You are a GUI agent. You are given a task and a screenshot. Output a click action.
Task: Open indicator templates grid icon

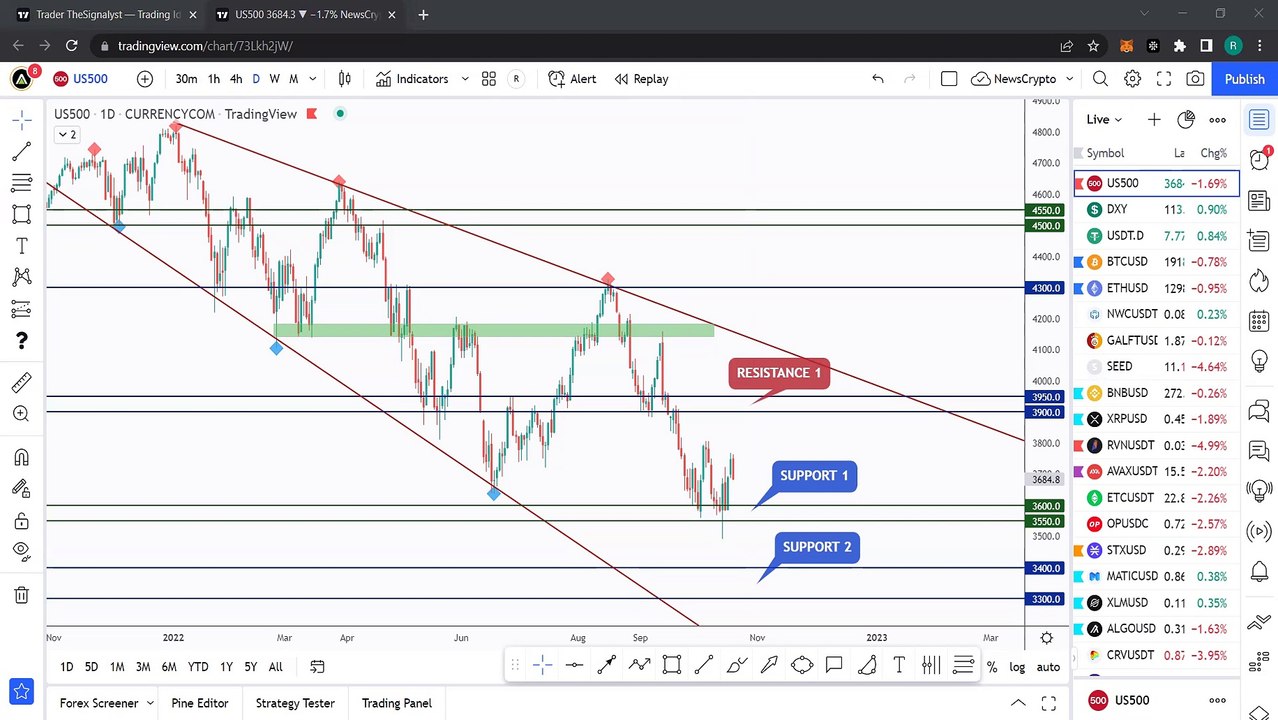(x=489, y=79)
